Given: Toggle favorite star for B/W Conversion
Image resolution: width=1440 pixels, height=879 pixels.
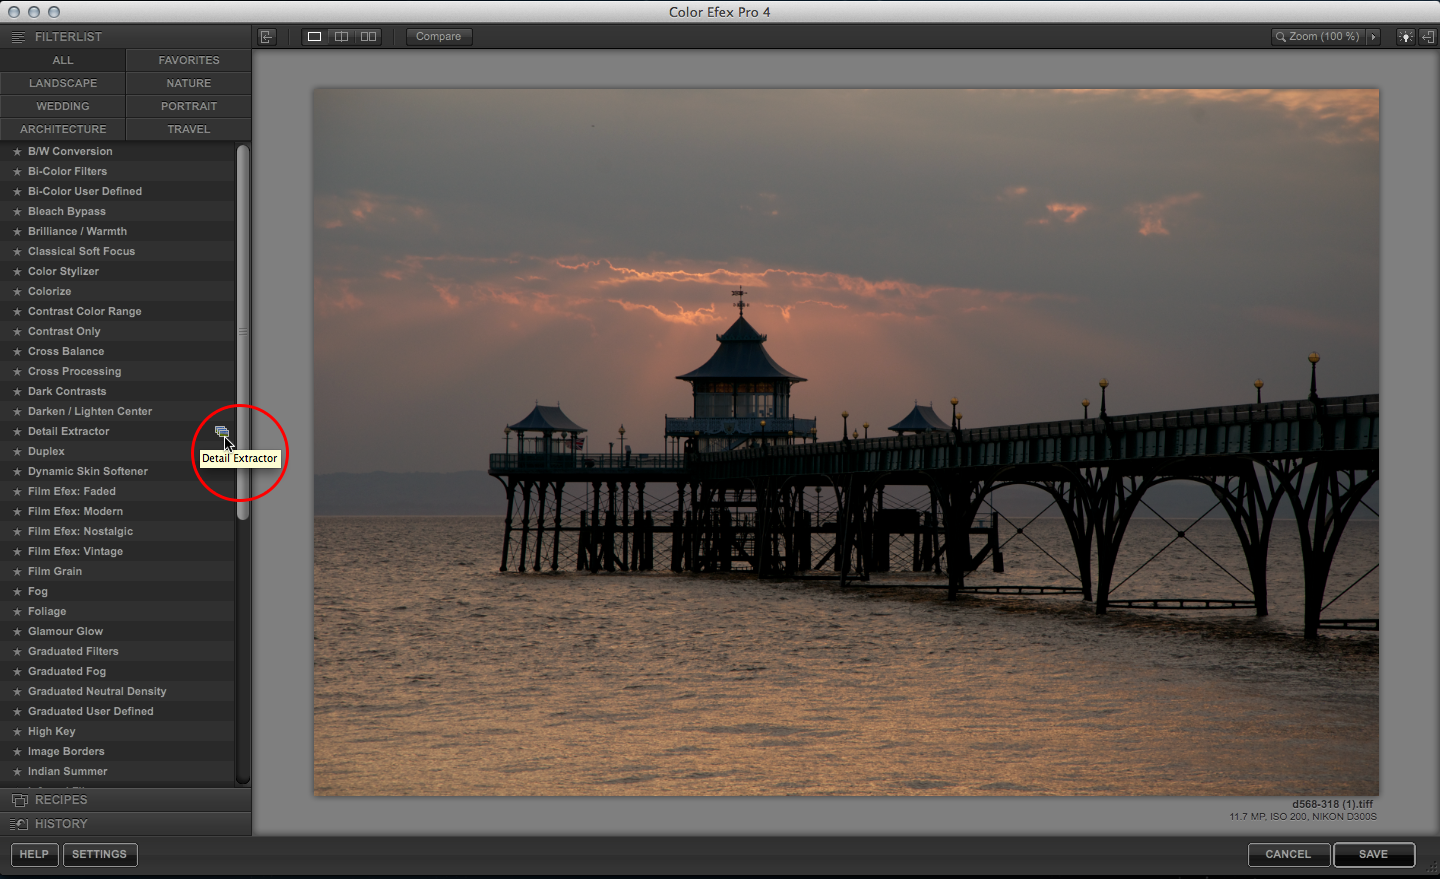Looking at the screenshot, I should coord(17,152).
